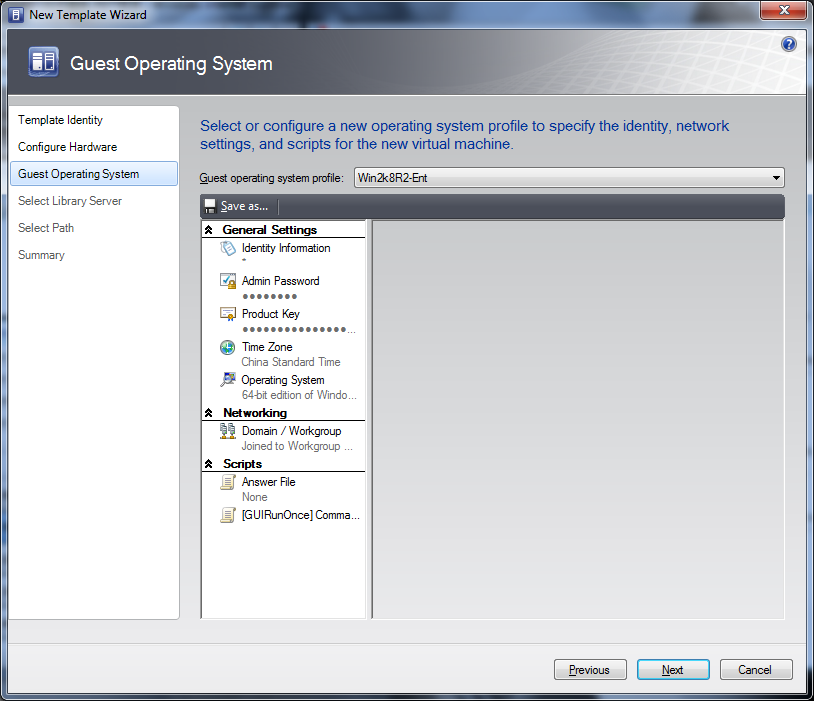Viewport: 814px width, 701px height.
Task: Select the Summary step
Action: coord(41,255)
